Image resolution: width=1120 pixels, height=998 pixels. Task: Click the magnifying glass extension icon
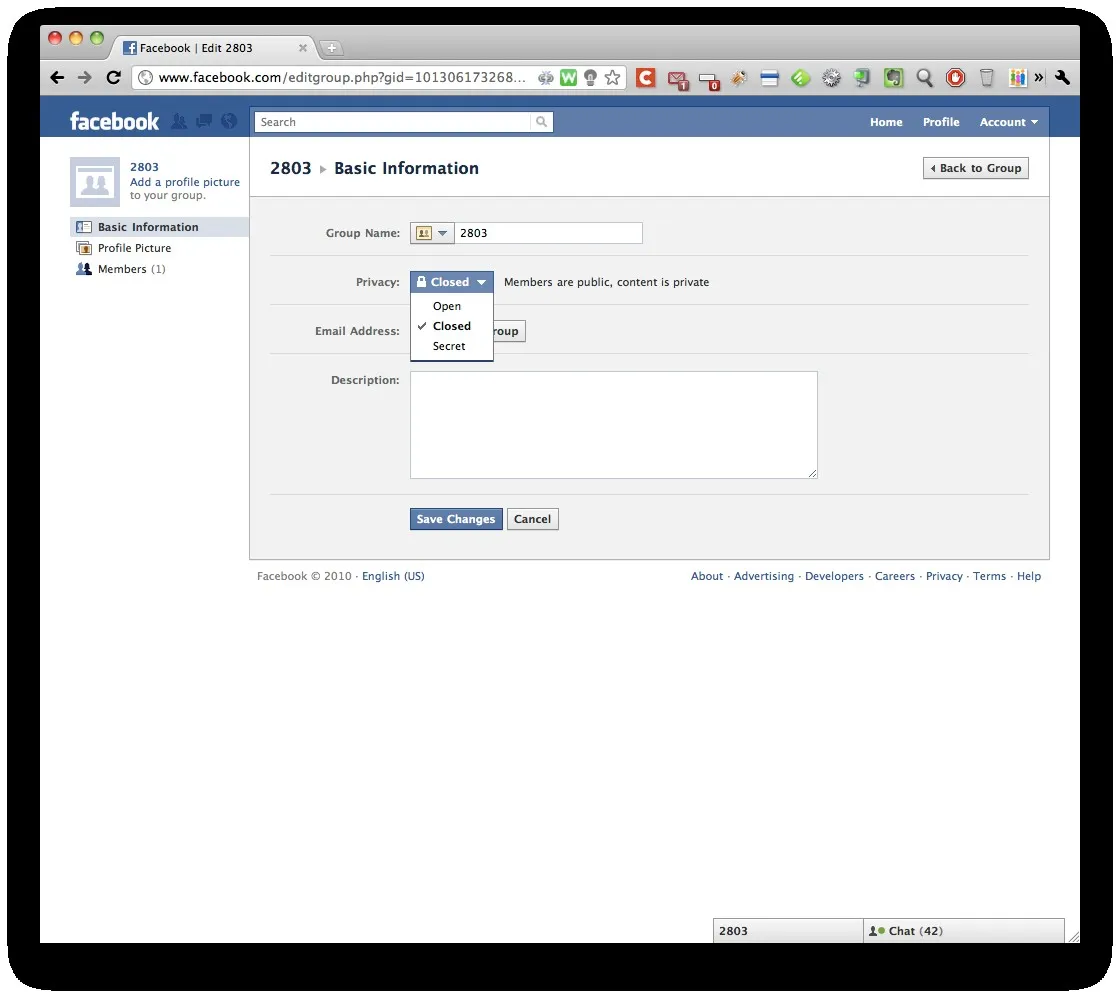point(924,78)
